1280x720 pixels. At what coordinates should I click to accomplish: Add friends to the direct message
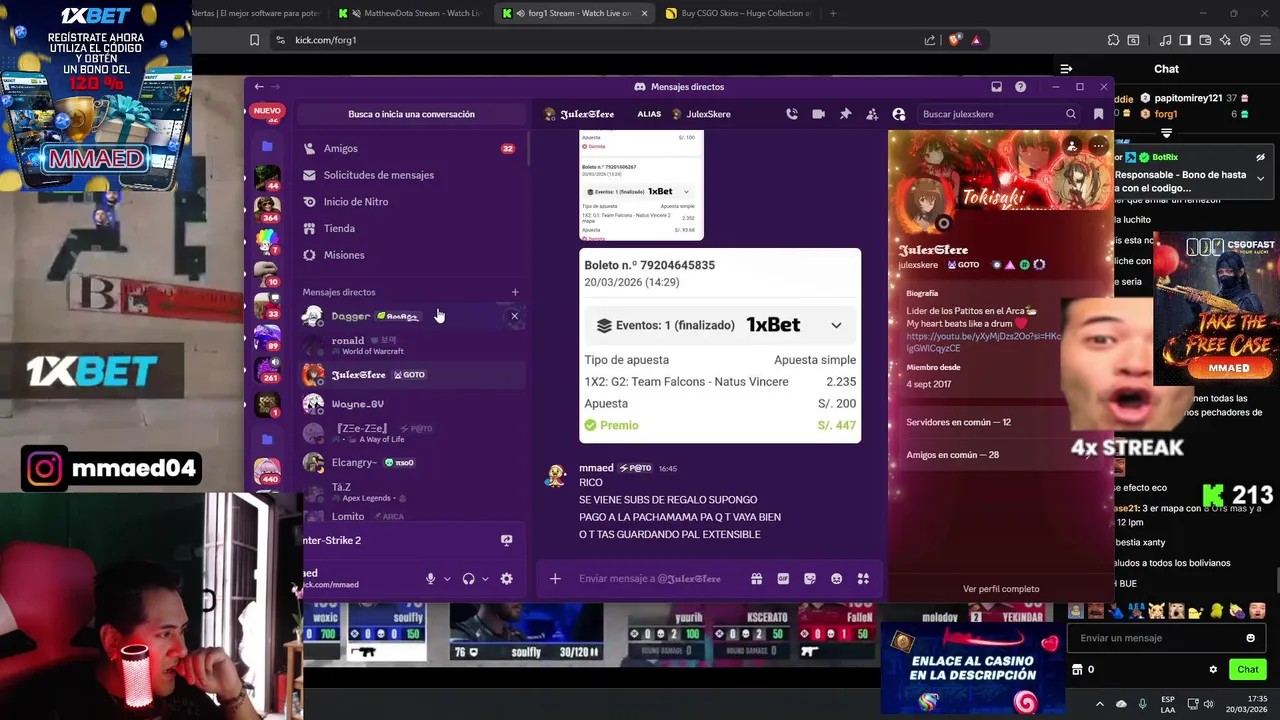pos(872,114)
